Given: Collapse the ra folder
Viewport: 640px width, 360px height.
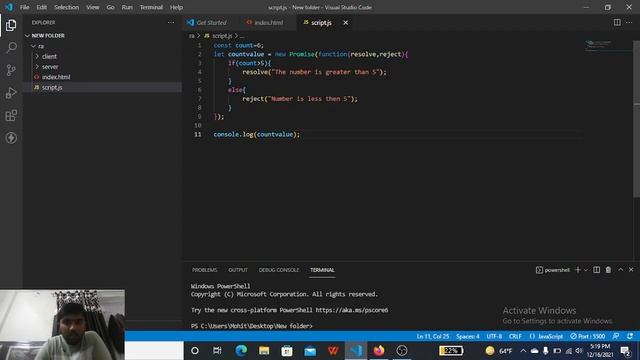Looking at the screenshot, I should pos(102,46).
